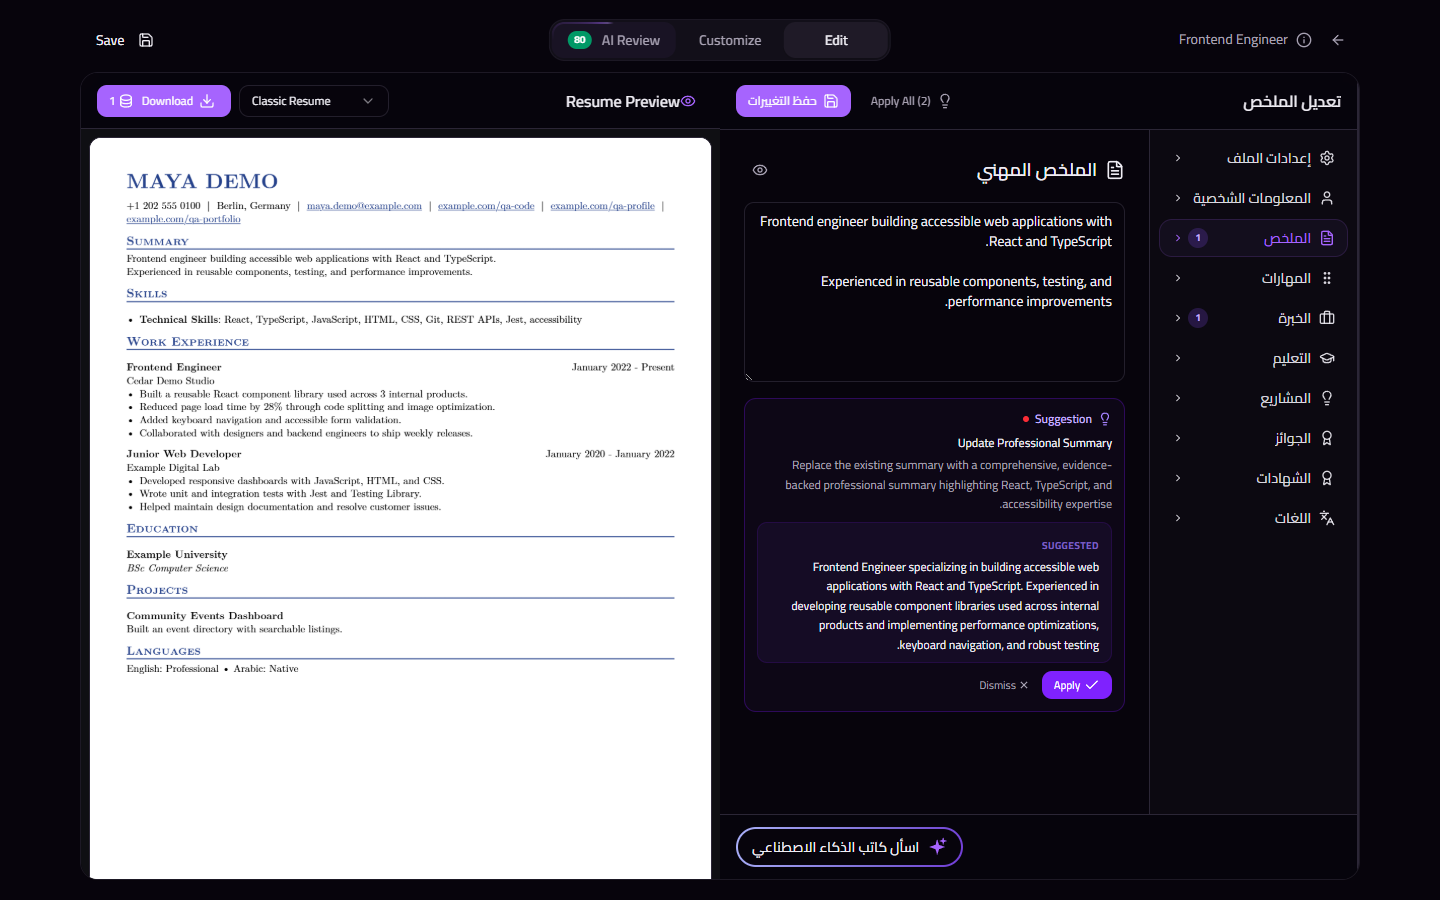Click the graduation cap icon for التعليم
The height and width of the screenshot is (900, 1440).
click(x=1327, y=358)
